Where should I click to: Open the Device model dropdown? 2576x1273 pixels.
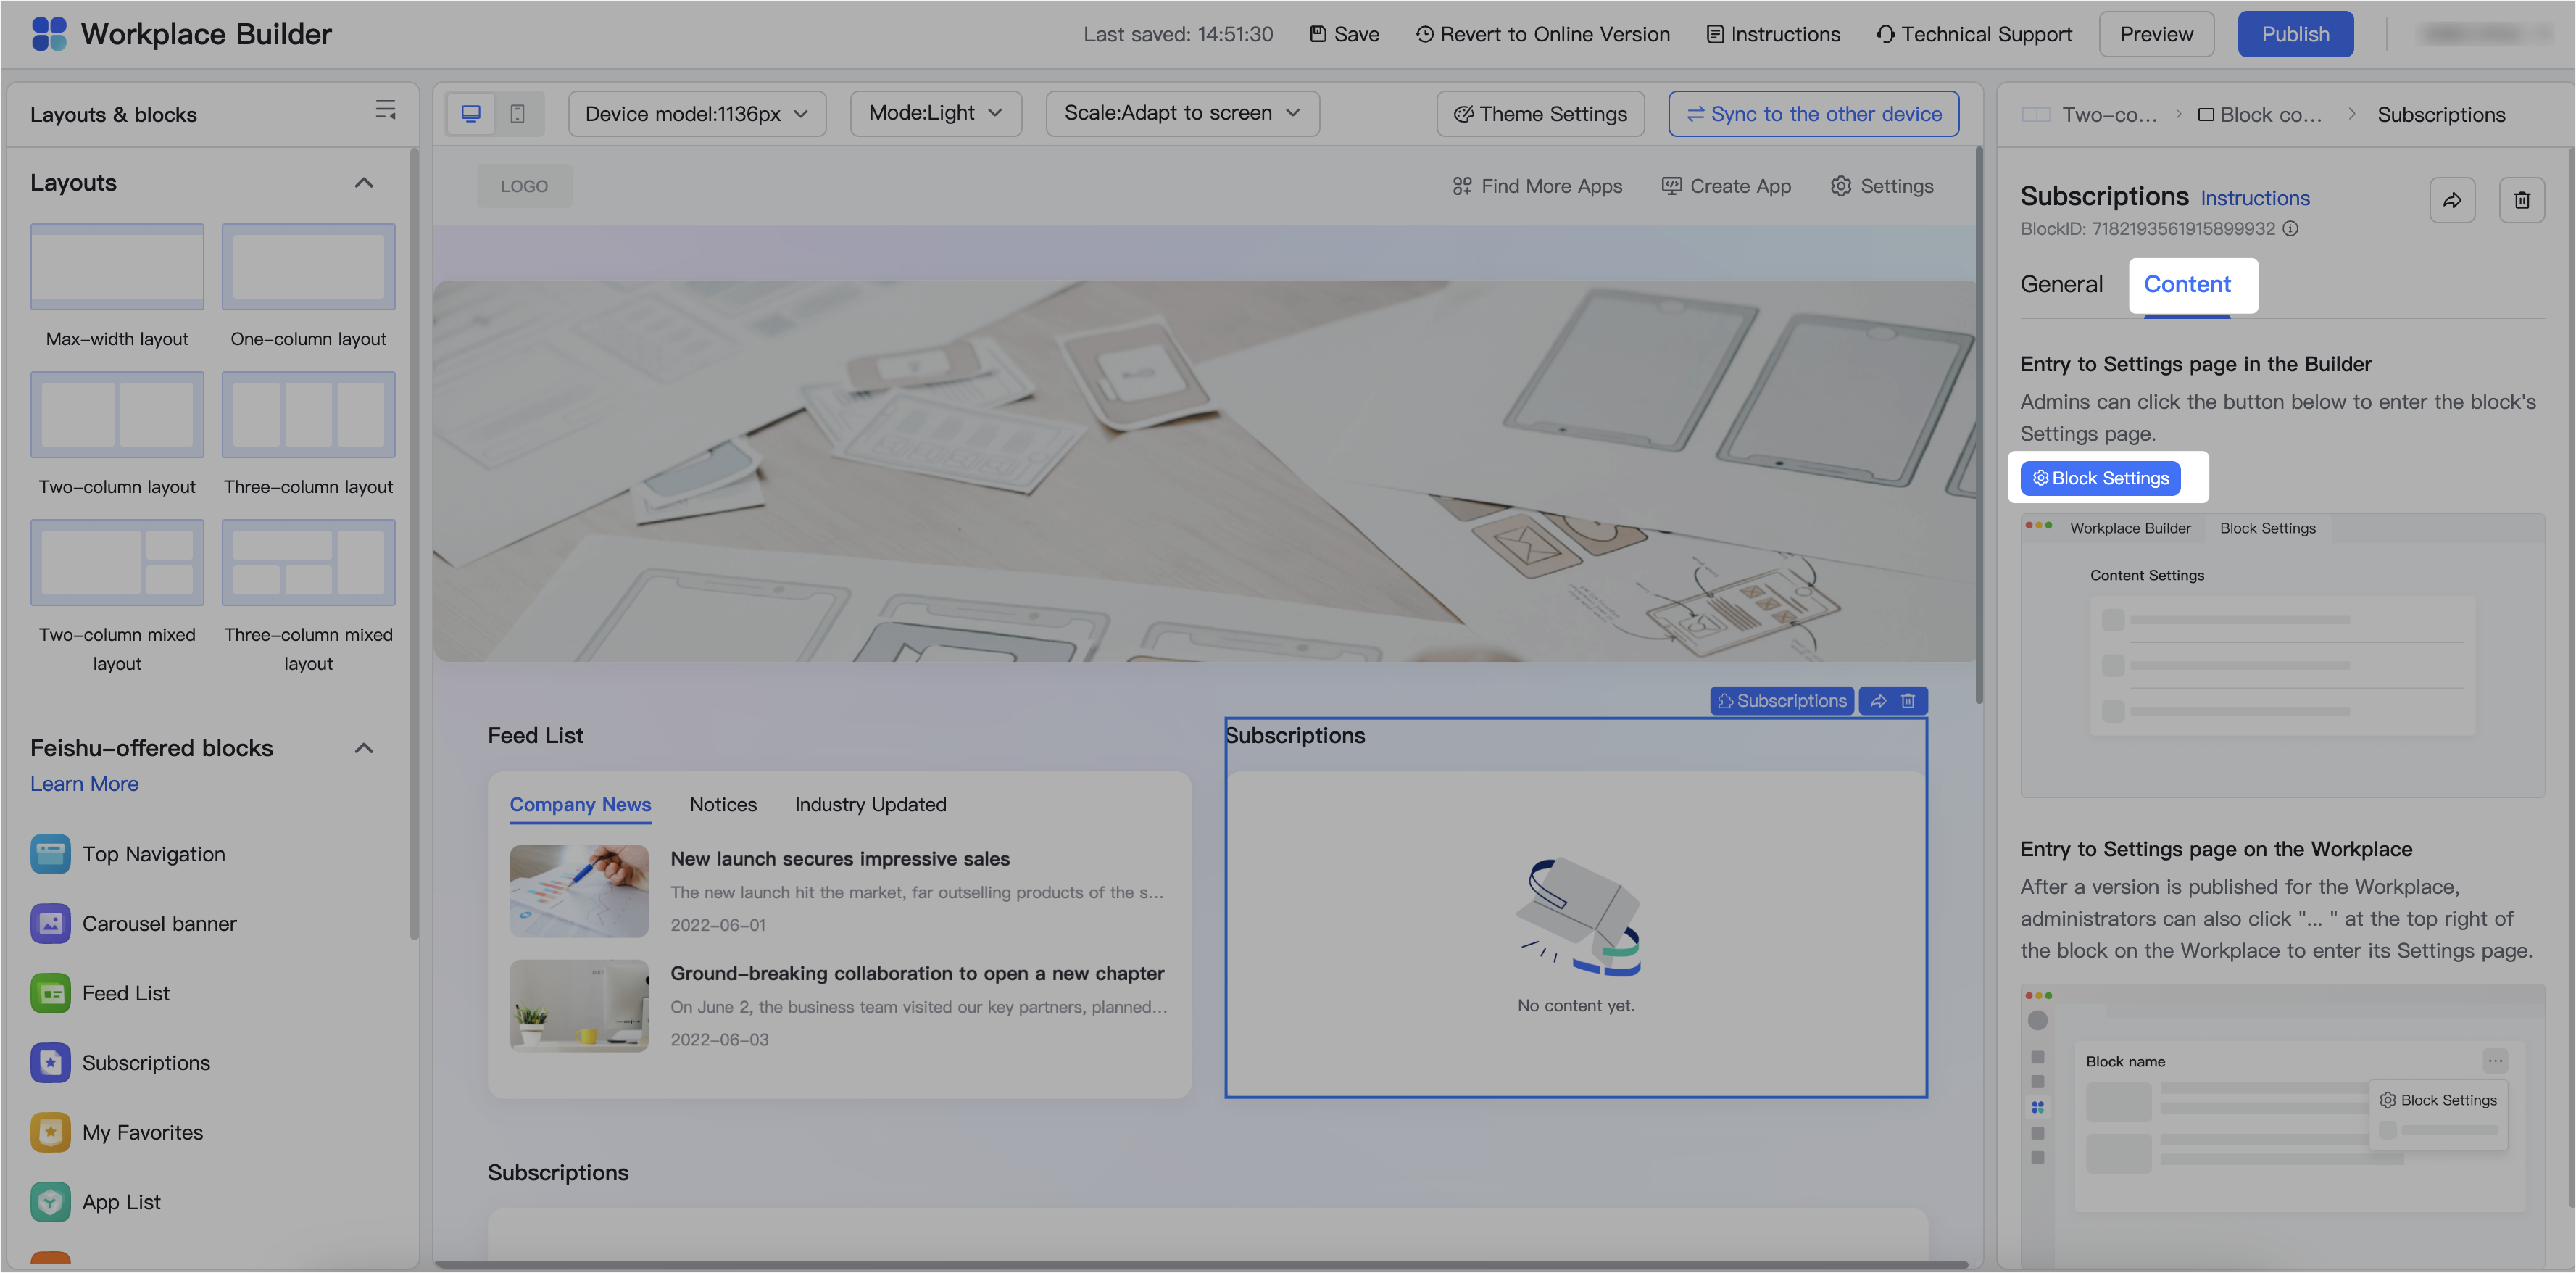[x=697, y=114]
